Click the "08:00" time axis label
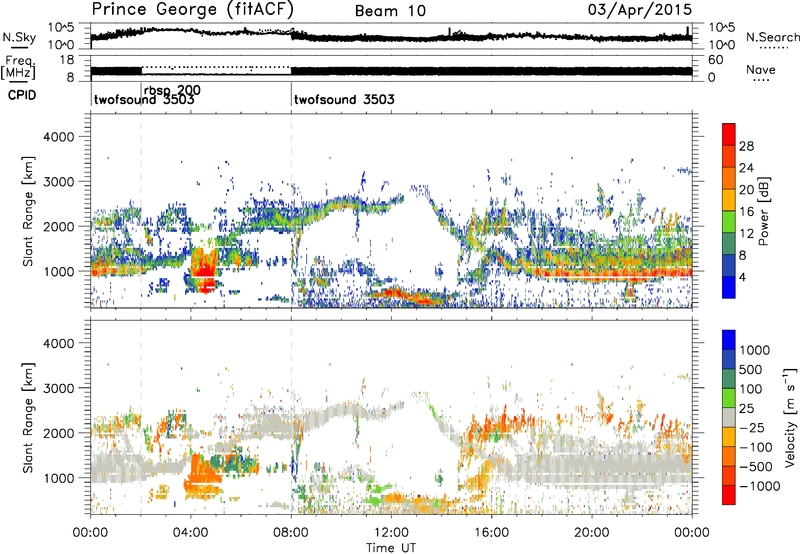Screen dimensions: 800x554 pyautogui.click(x=291, y=533)
